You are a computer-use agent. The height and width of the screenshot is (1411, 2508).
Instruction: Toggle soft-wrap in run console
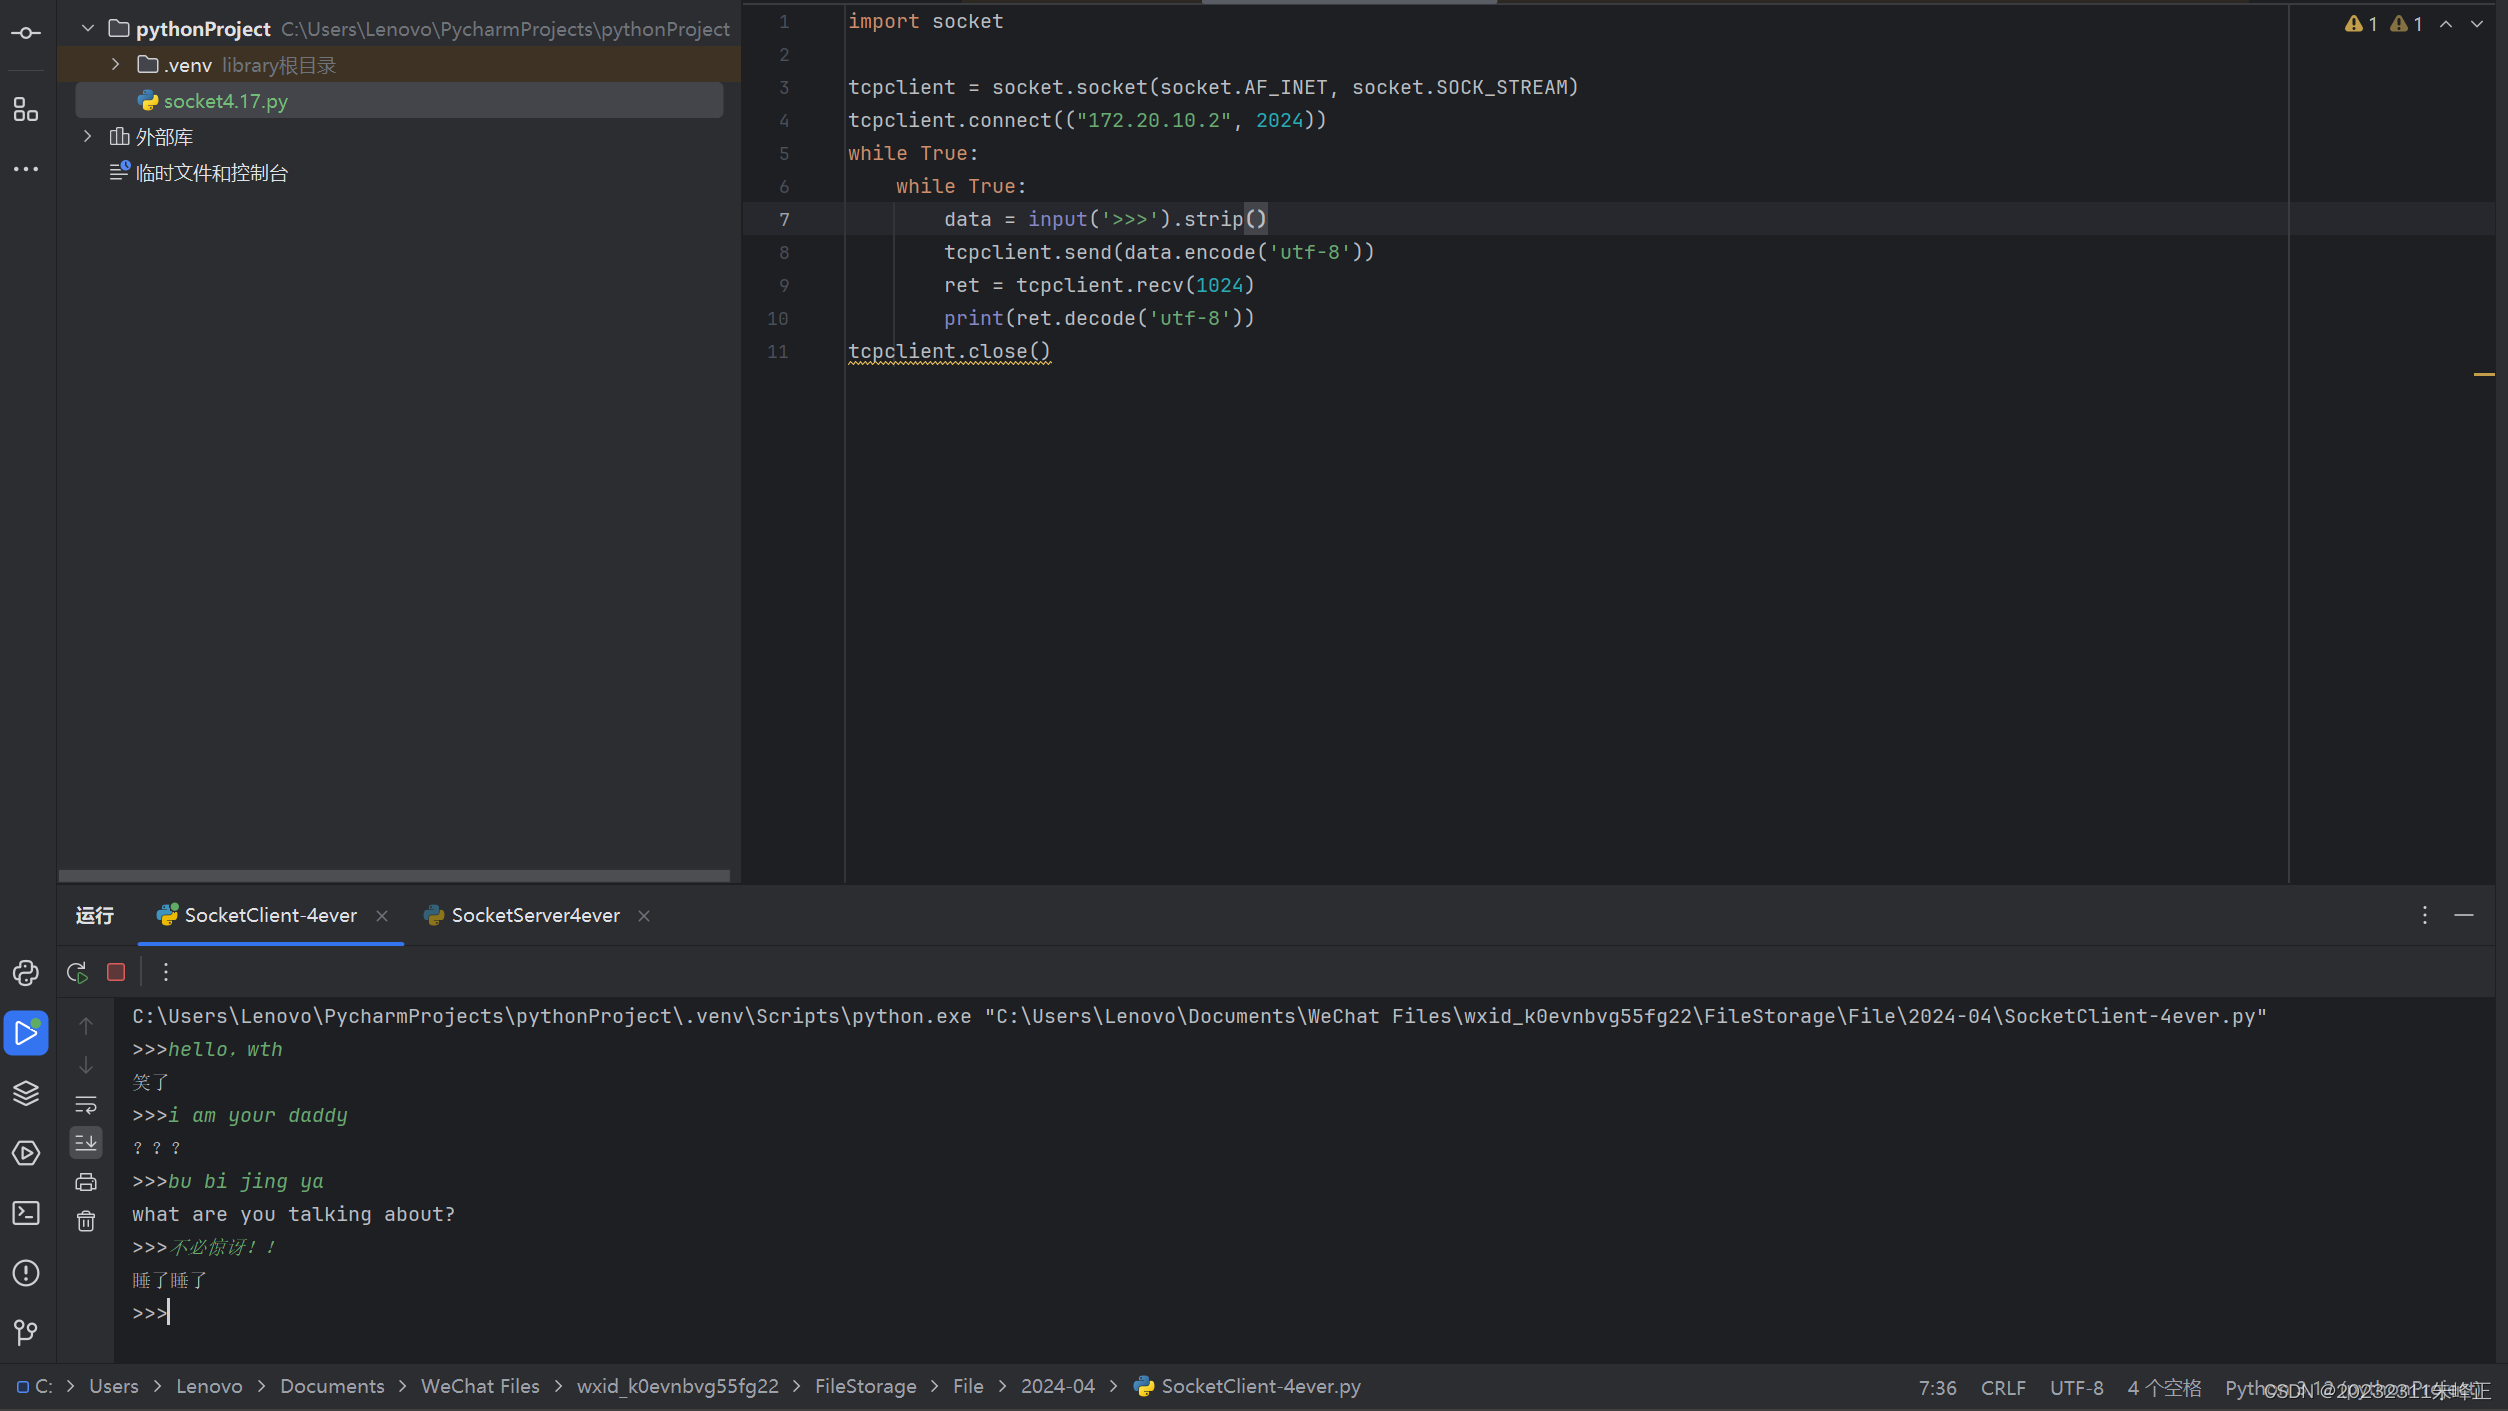click(x=86, y=1105)
